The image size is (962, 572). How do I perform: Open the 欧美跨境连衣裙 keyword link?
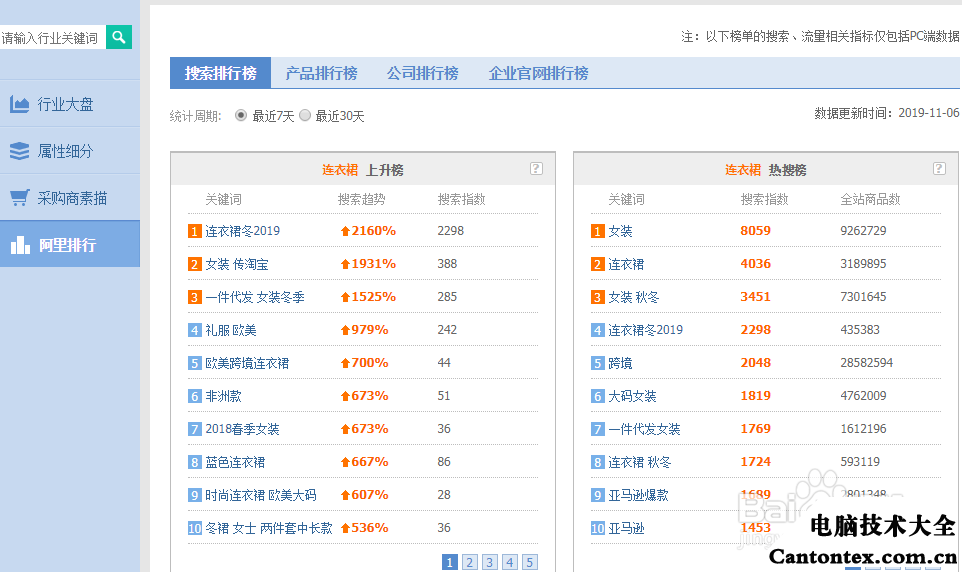(247, 363)
